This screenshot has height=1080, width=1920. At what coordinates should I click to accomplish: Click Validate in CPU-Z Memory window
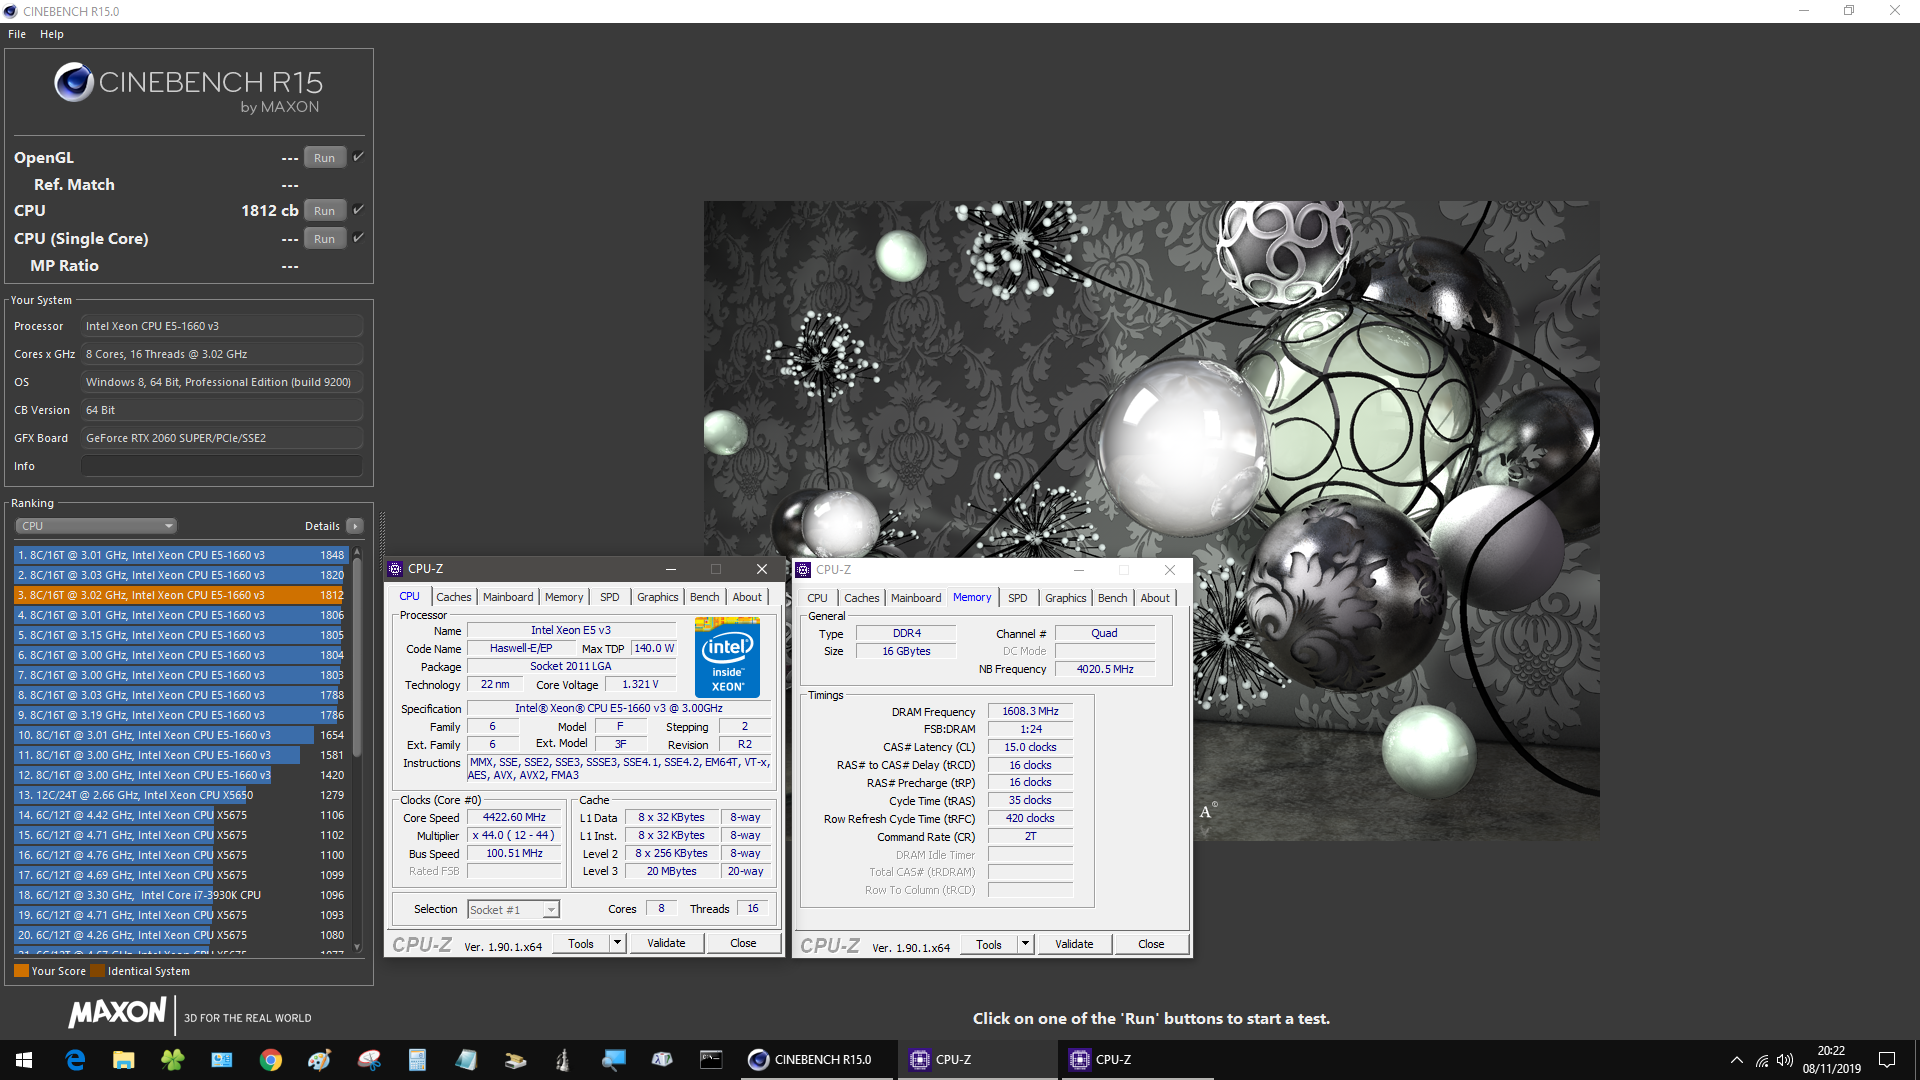1074,944
